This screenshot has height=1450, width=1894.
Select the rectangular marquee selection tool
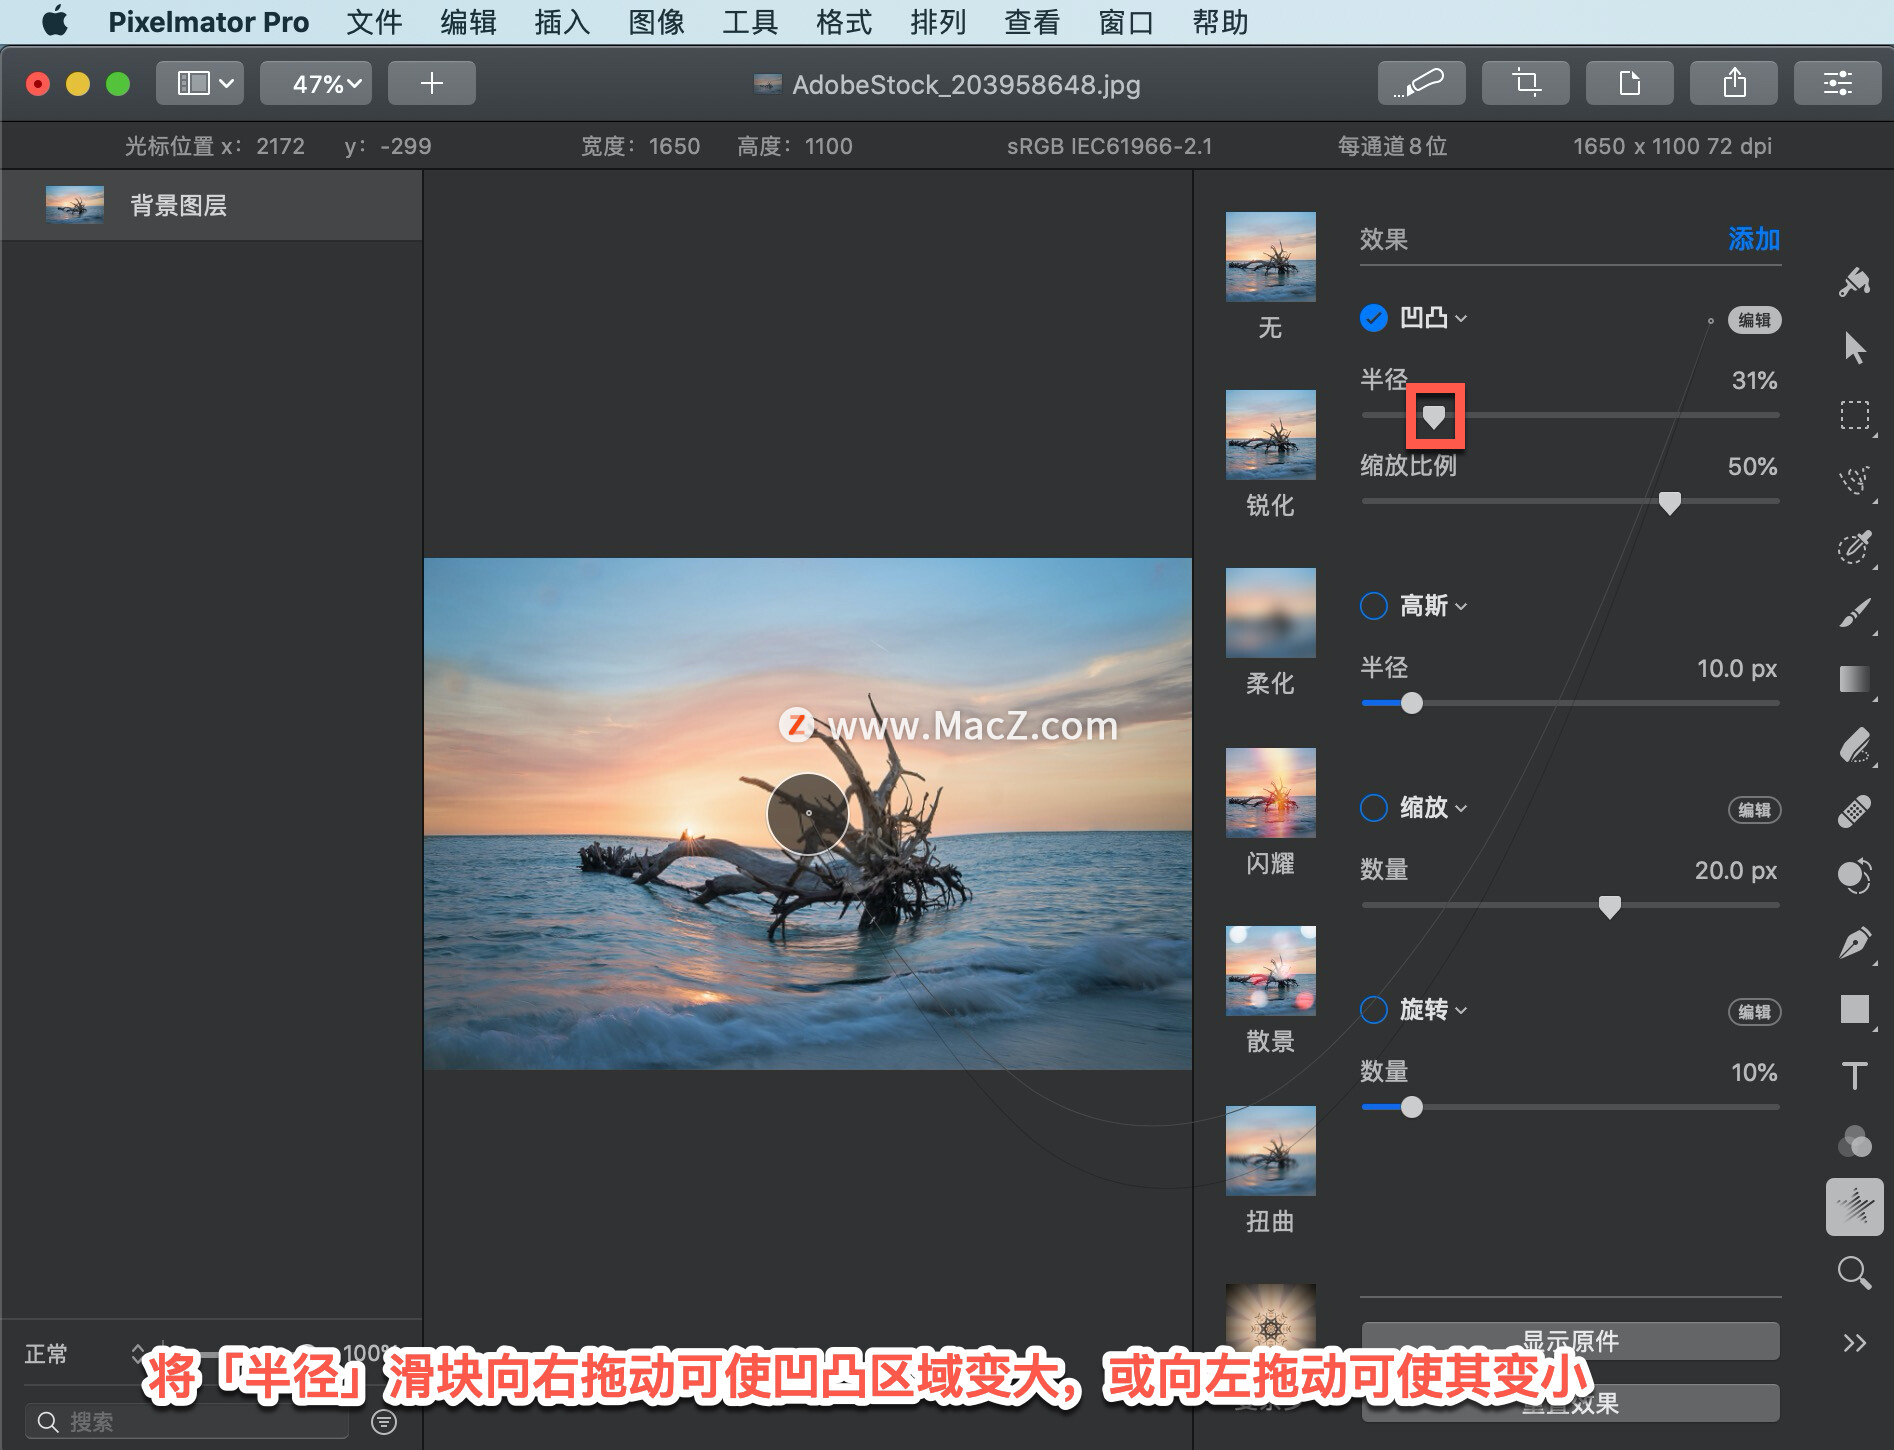1855,415
